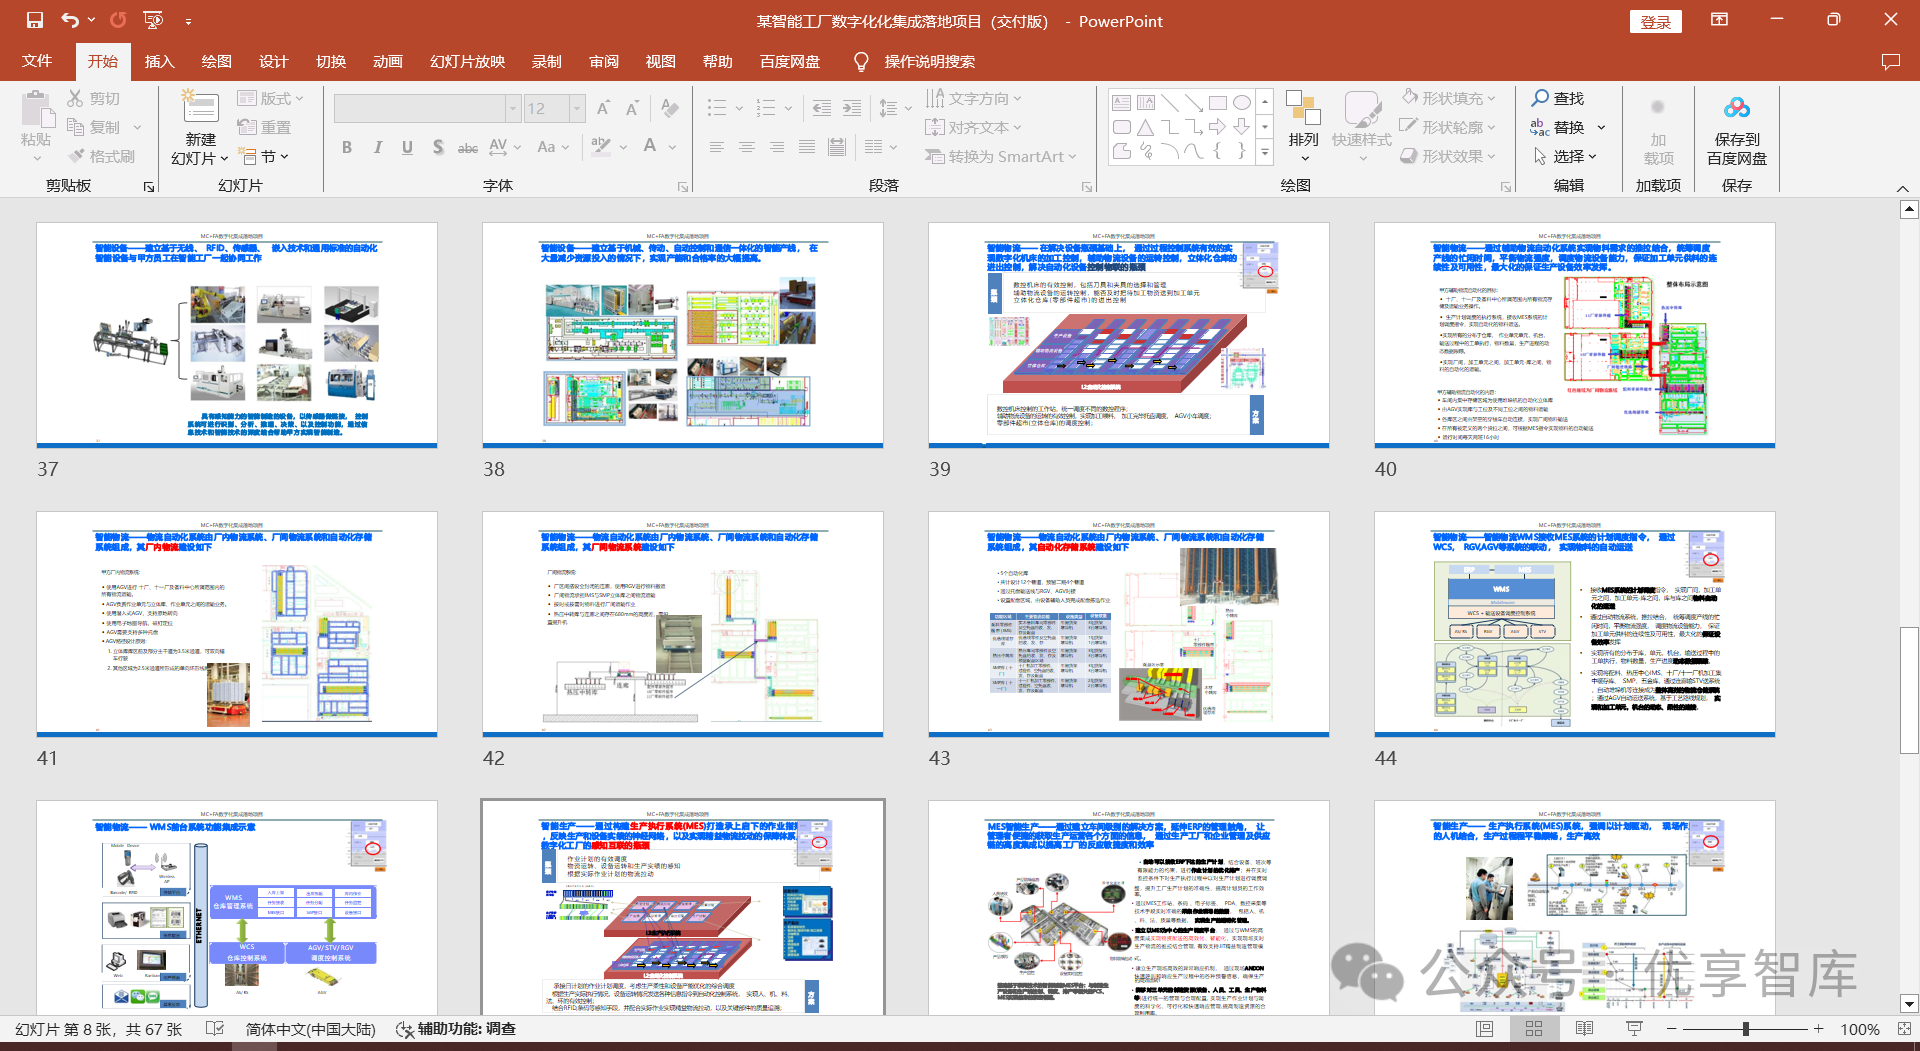Click the comments icon in ribbon tab row
Image resolution: width=1920 pixels, height=1051 pixels.
coord(1890,62)
